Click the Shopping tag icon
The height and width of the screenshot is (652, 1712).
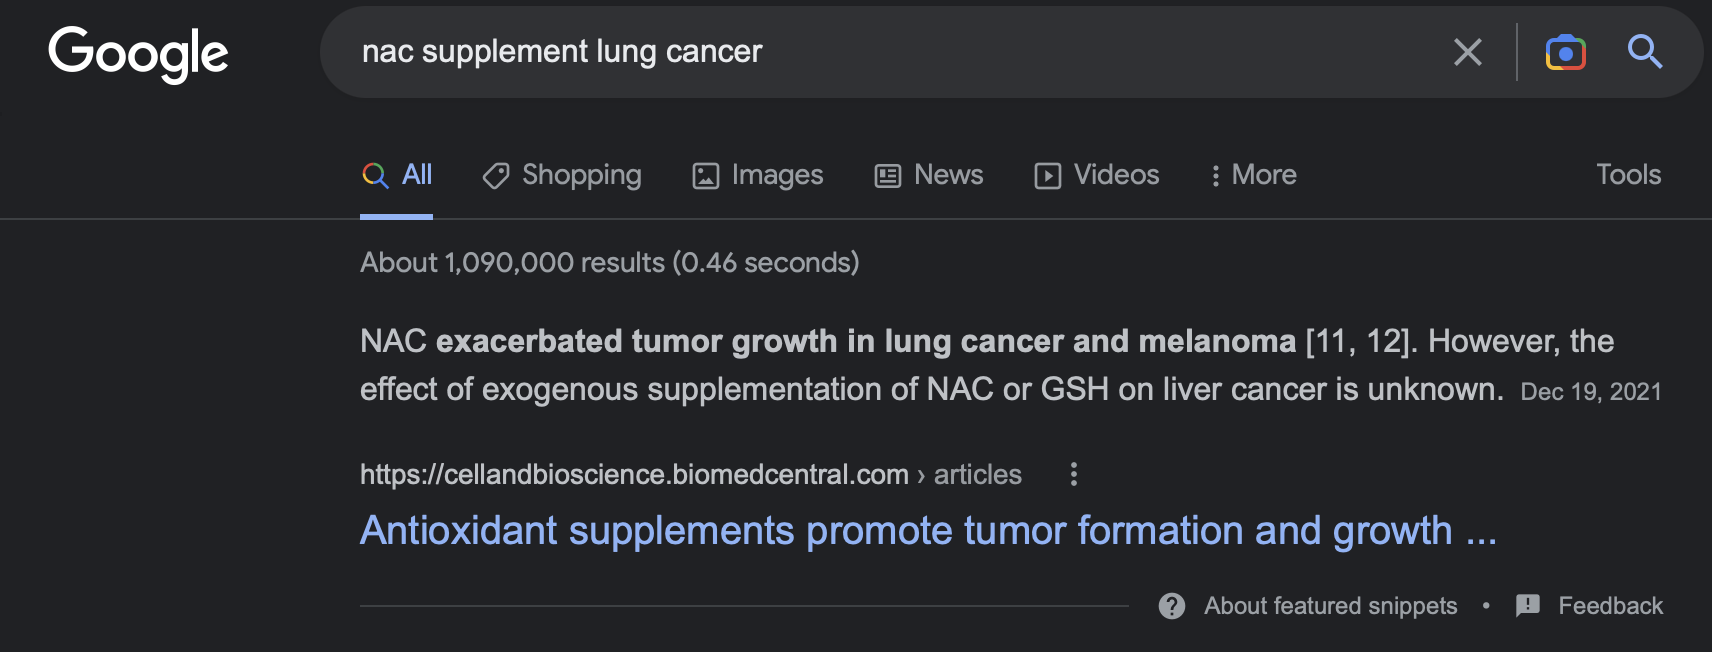496,176
